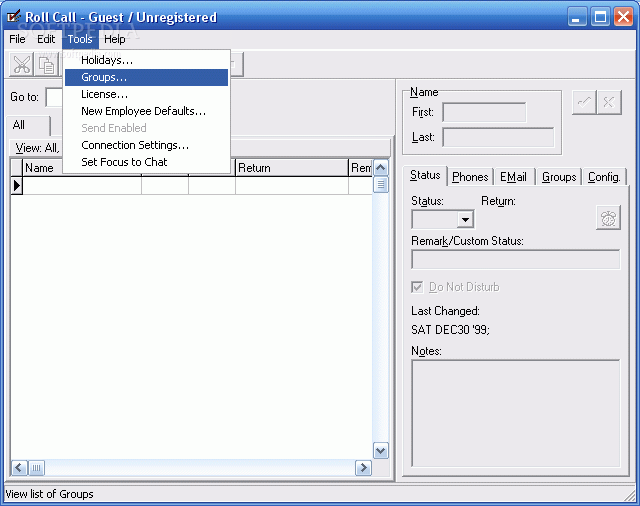The image size is (640, 506).
Task: Minimize the Roll Call window
Action: tap(577, 17)
